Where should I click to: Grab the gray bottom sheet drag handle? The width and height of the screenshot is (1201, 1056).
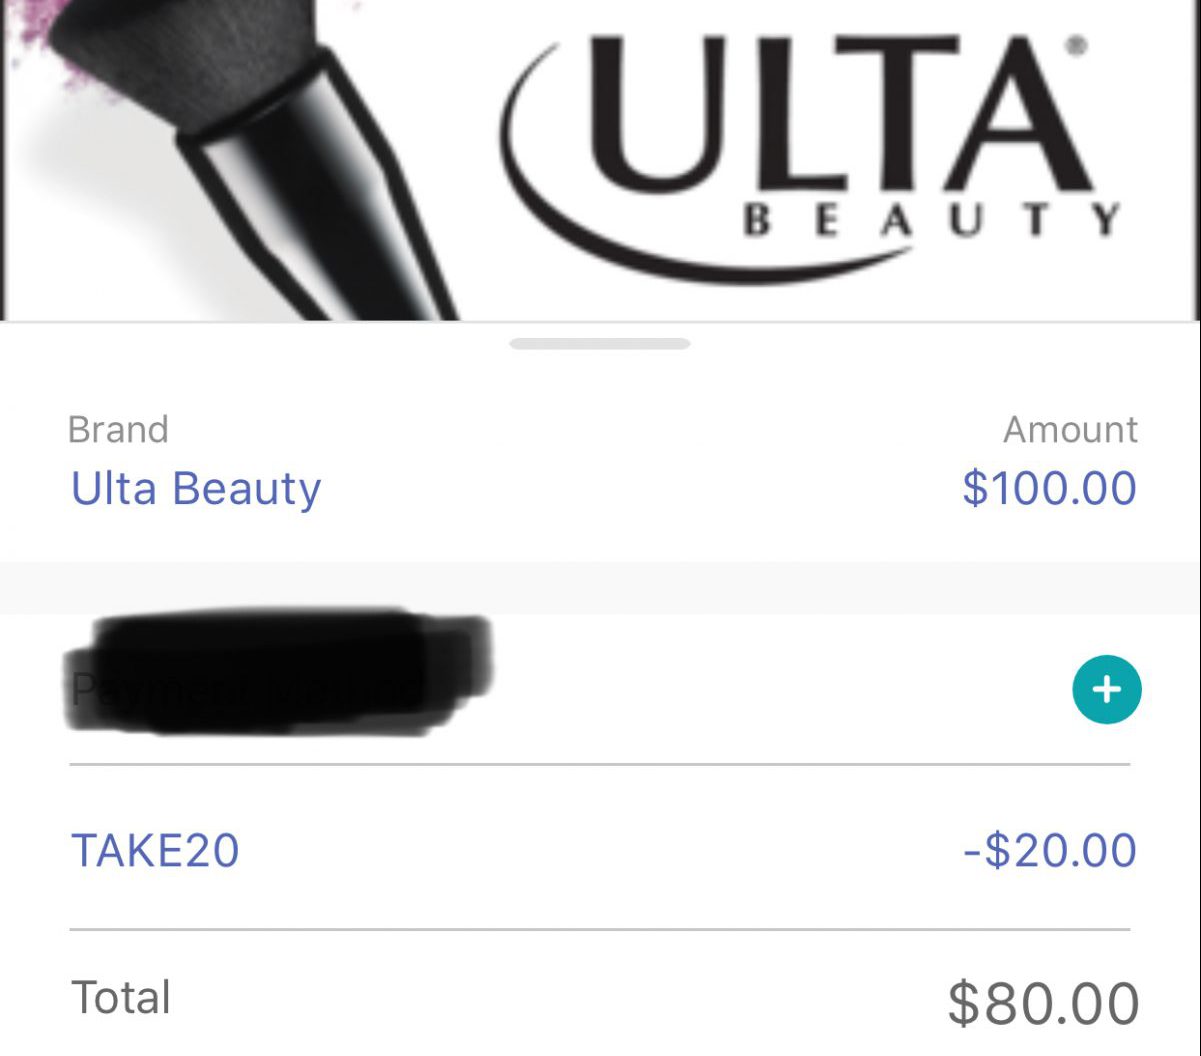pos(599,344)
